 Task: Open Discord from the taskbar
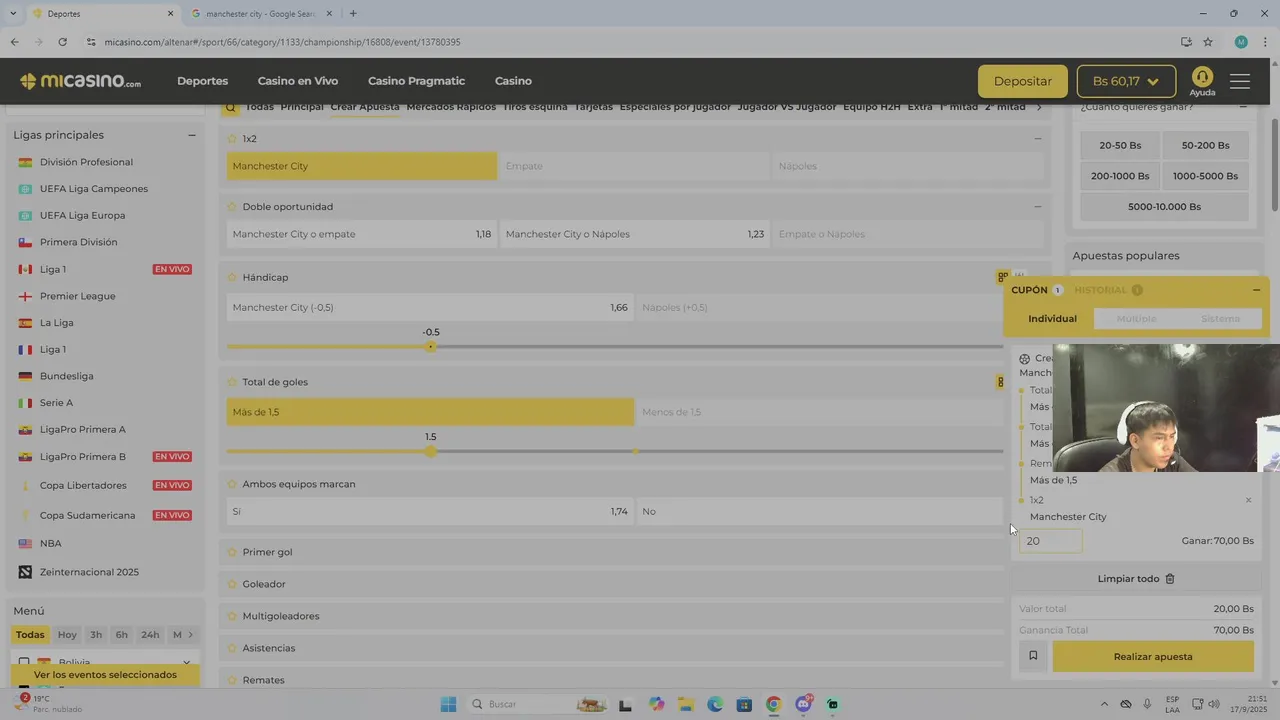click(803, 704)
